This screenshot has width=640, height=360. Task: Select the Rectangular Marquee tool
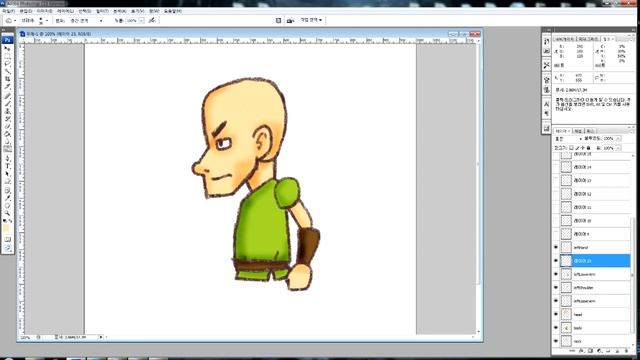pos(7,56)
